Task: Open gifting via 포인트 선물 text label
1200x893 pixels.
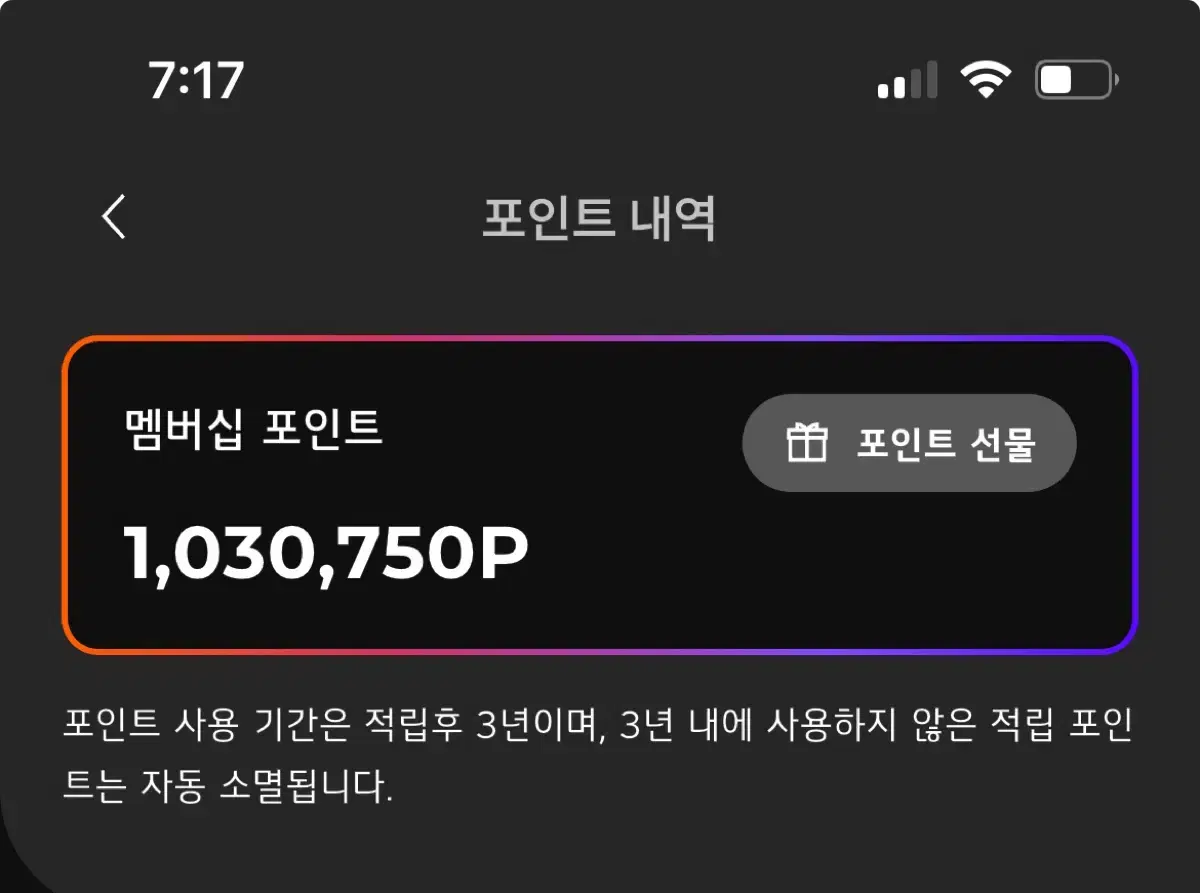Action: [x=945, y=443]
